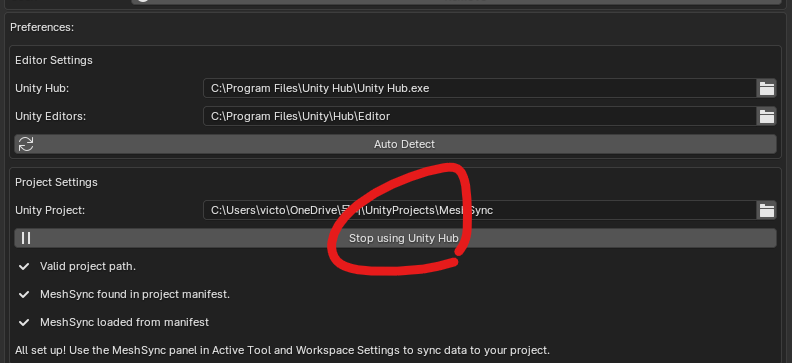
Task: Click the 'Preferences:' heading text
Action: pyautogui.click(x=42, y=27)
